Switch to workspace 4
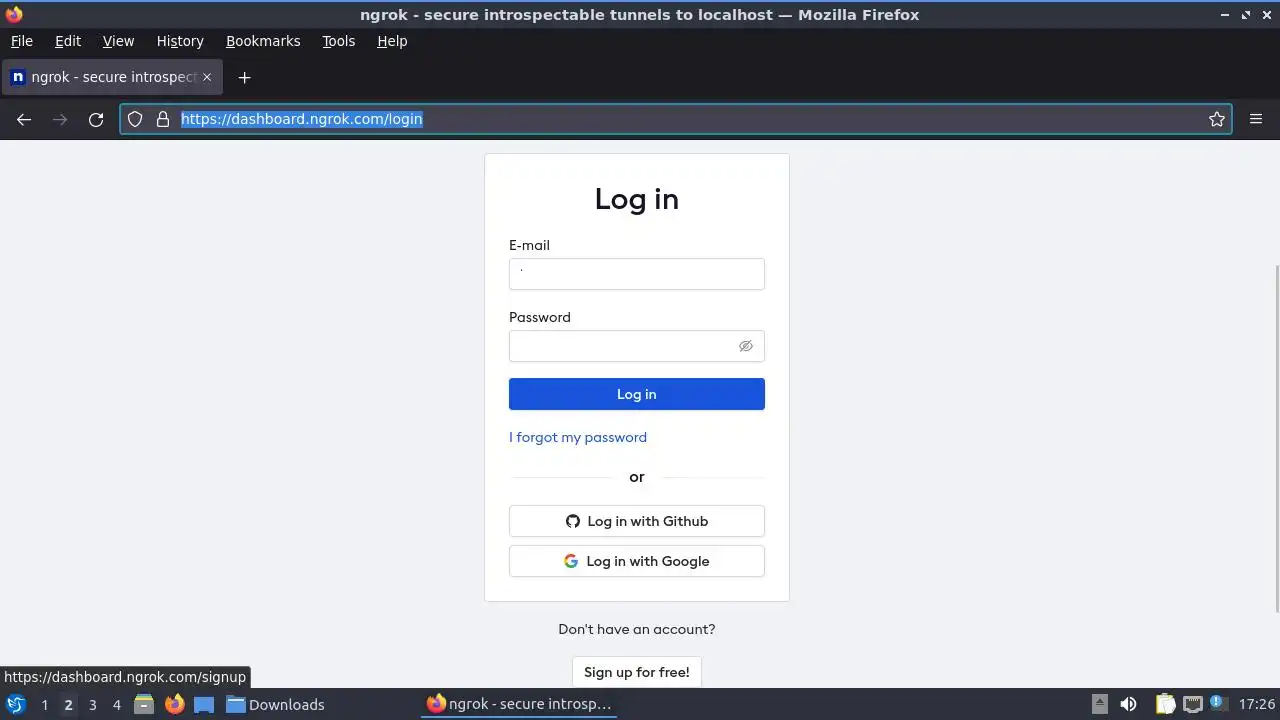 116,704
